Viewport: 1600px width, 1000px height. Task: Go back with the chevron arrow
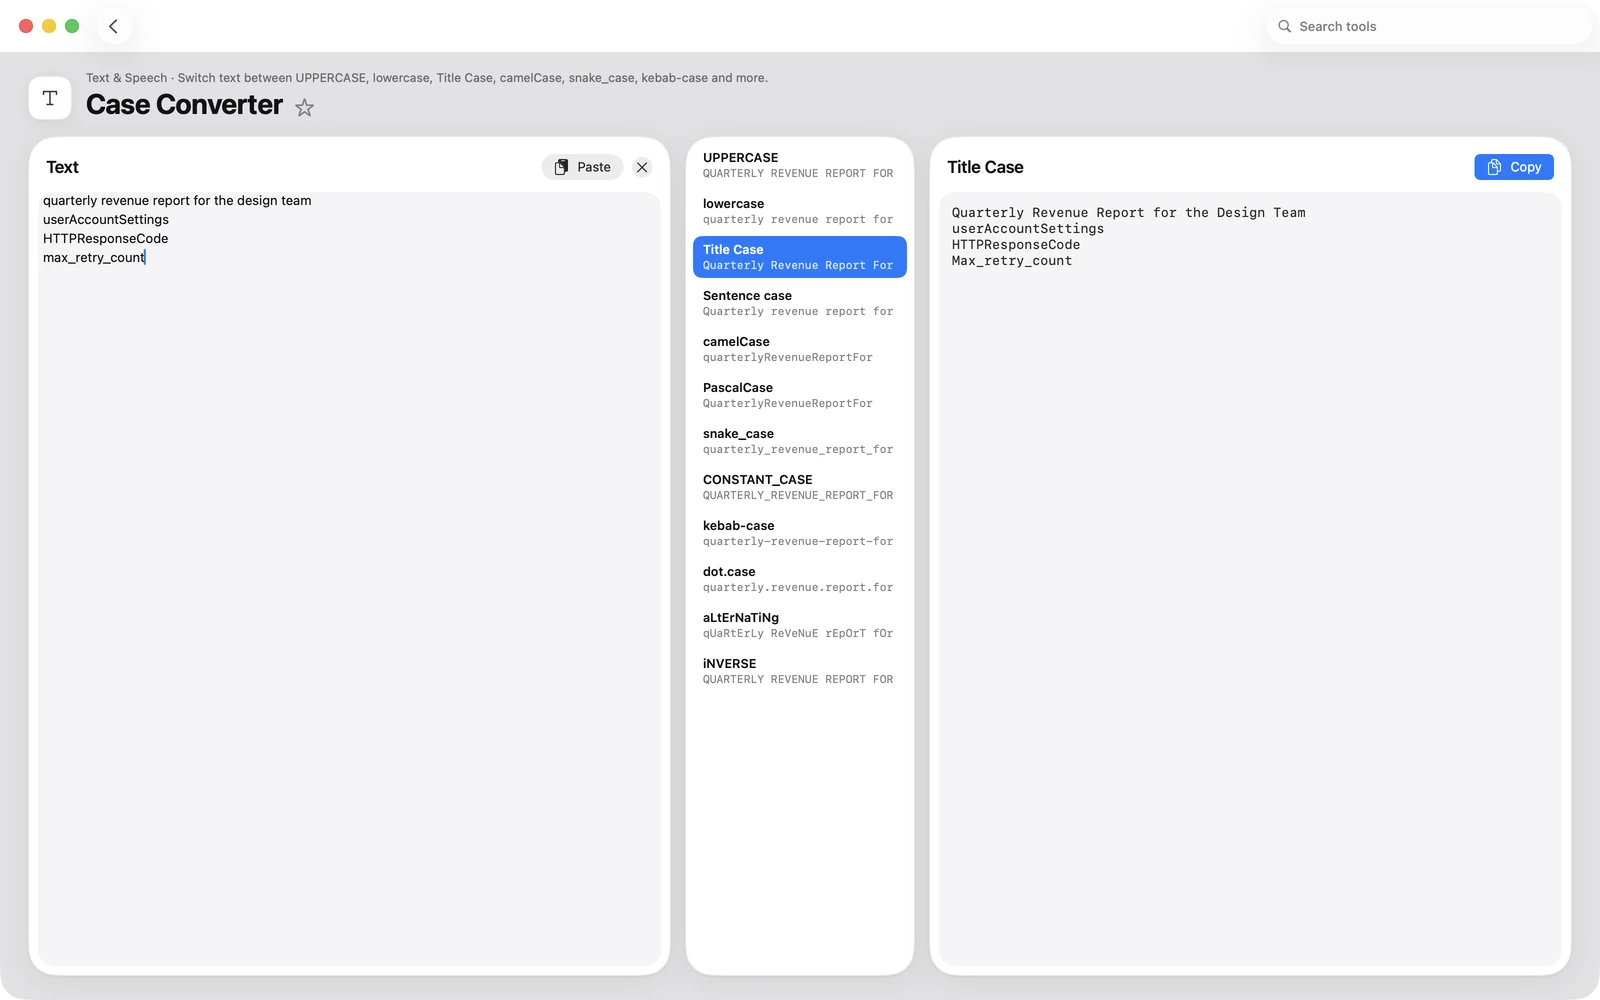(113, 27)
